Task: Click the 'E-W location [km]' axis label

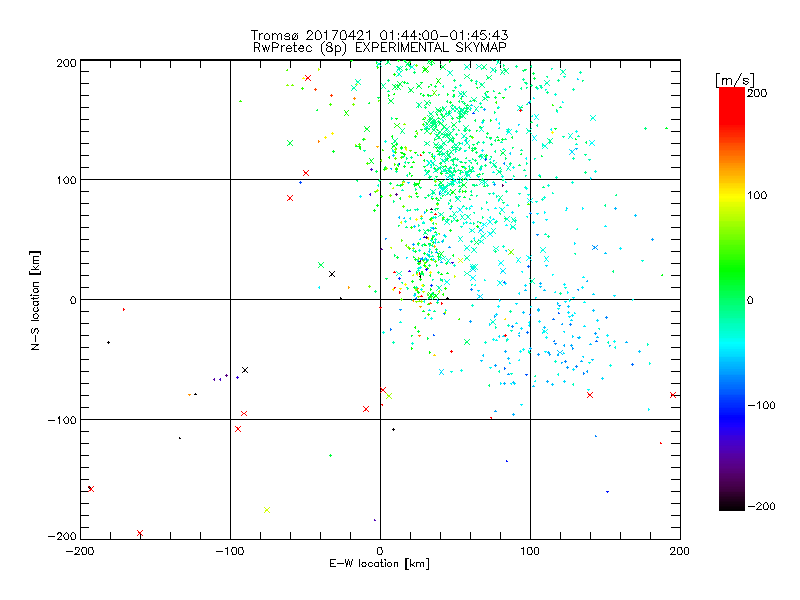Action: point(379,563)
